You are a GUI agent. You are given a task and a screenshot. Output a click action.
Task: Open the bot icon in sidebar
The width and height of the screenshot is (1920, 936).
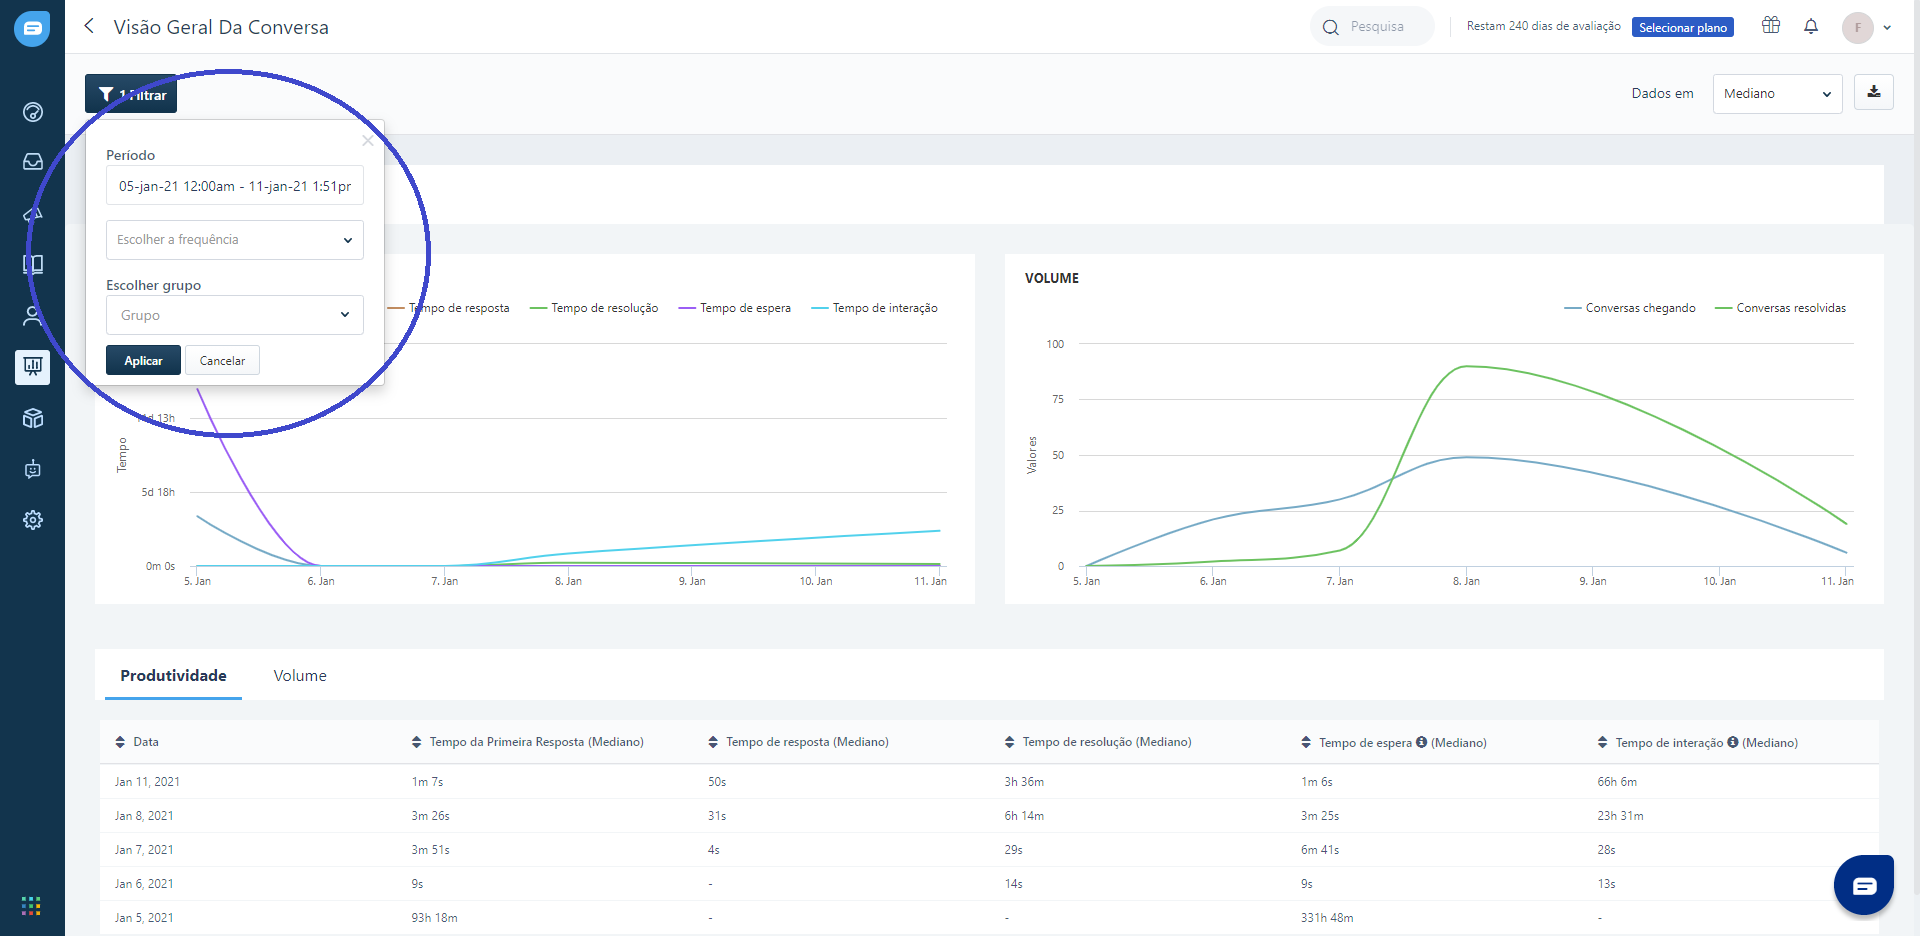[x=33, y=469]
